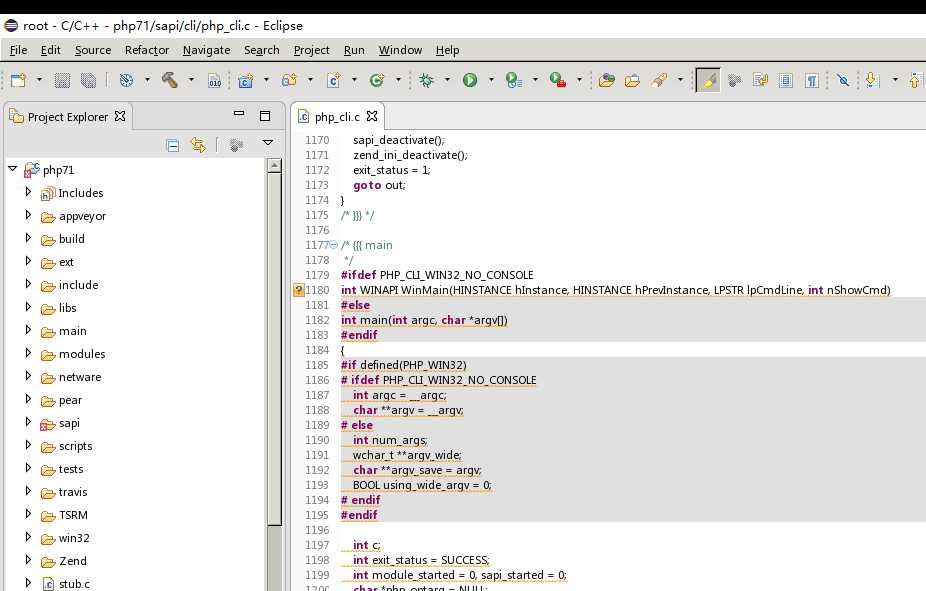Screen dimensions: 926x591
Task: Click the Build hammer icon
Action: 169,80
